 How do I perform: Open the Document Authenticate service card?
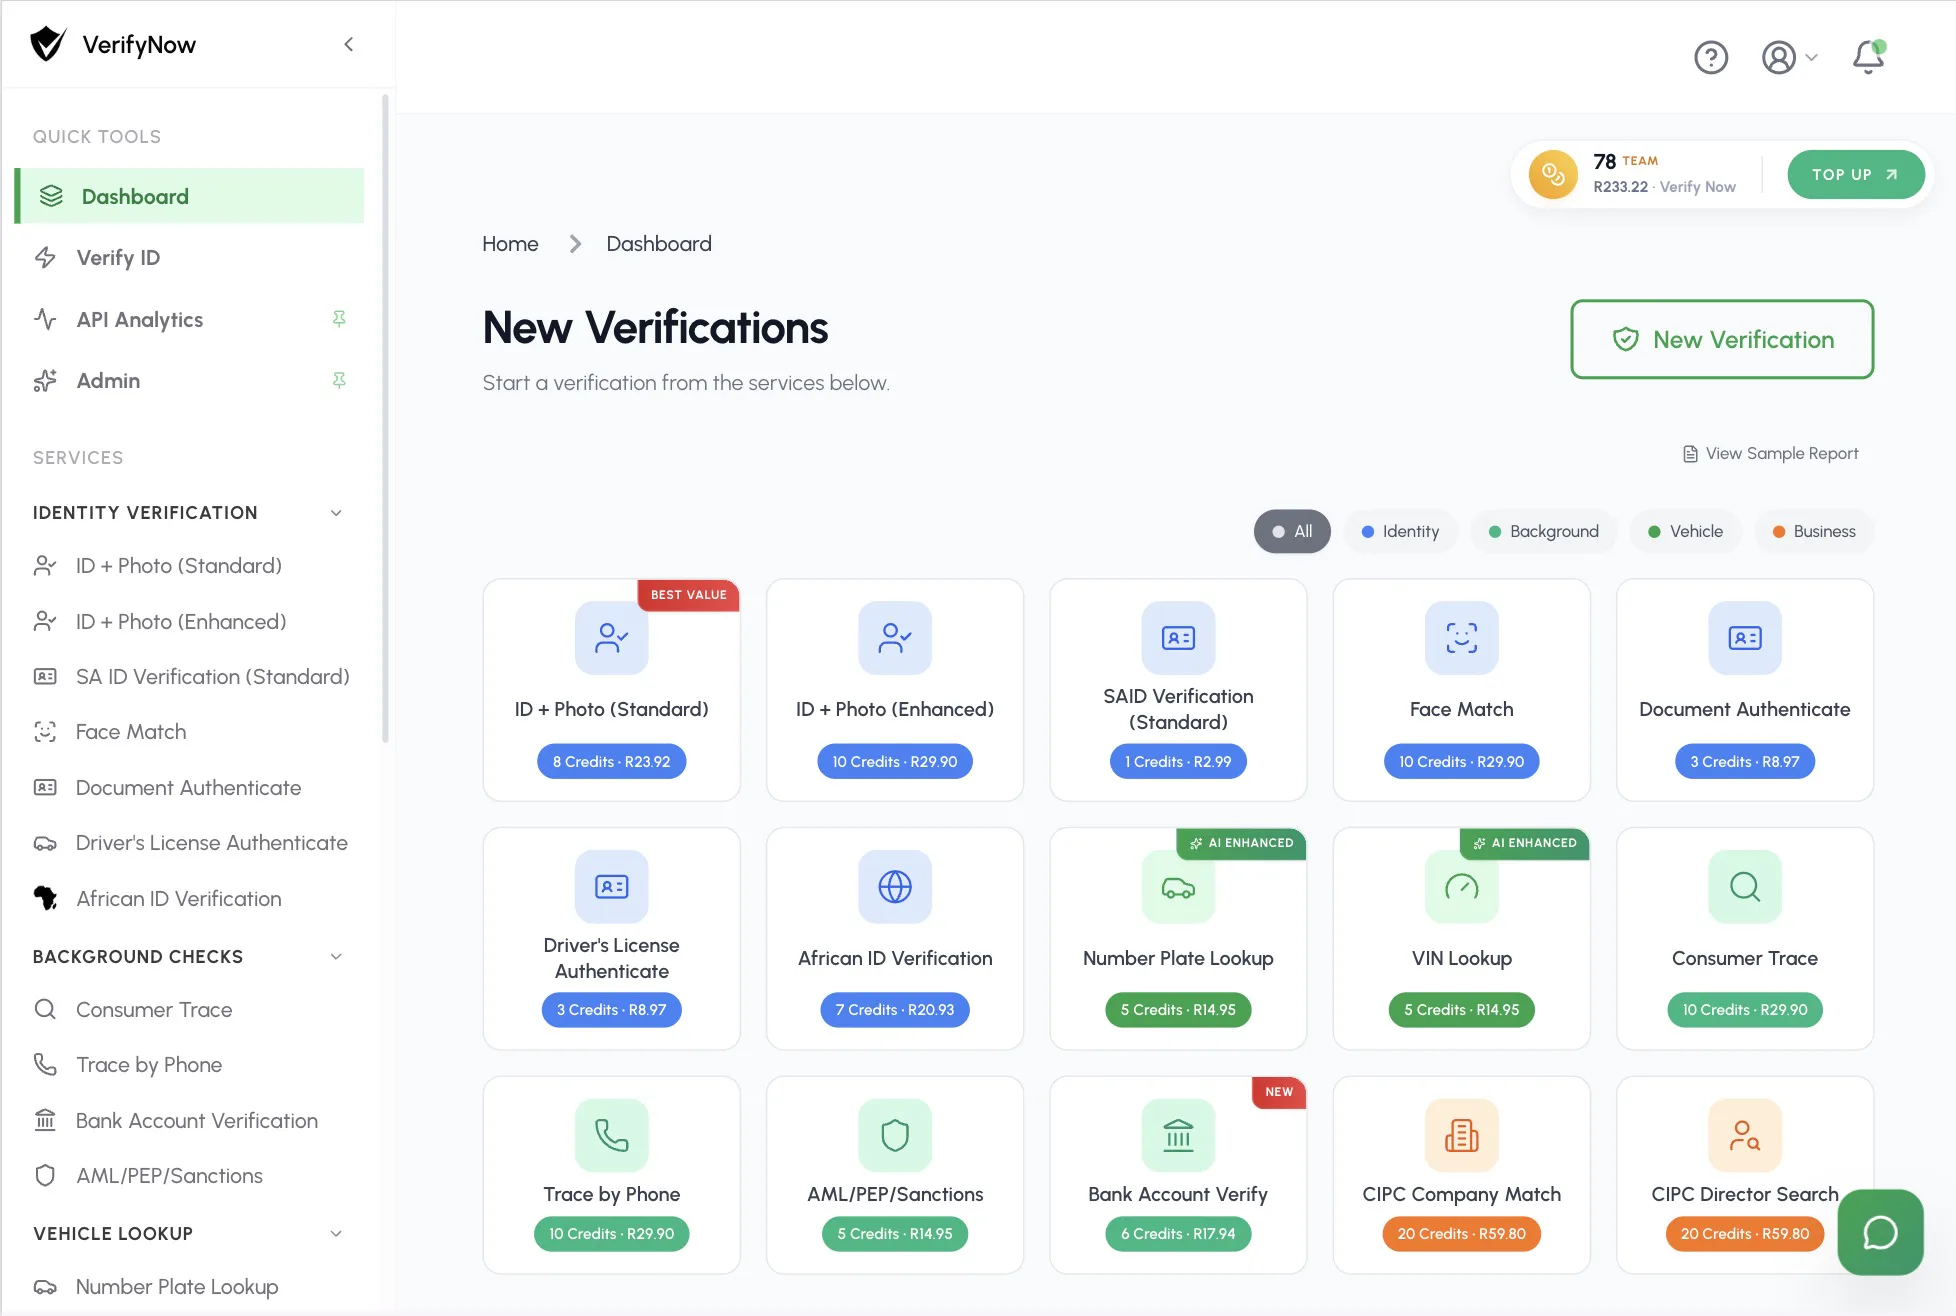(1745, 690)
